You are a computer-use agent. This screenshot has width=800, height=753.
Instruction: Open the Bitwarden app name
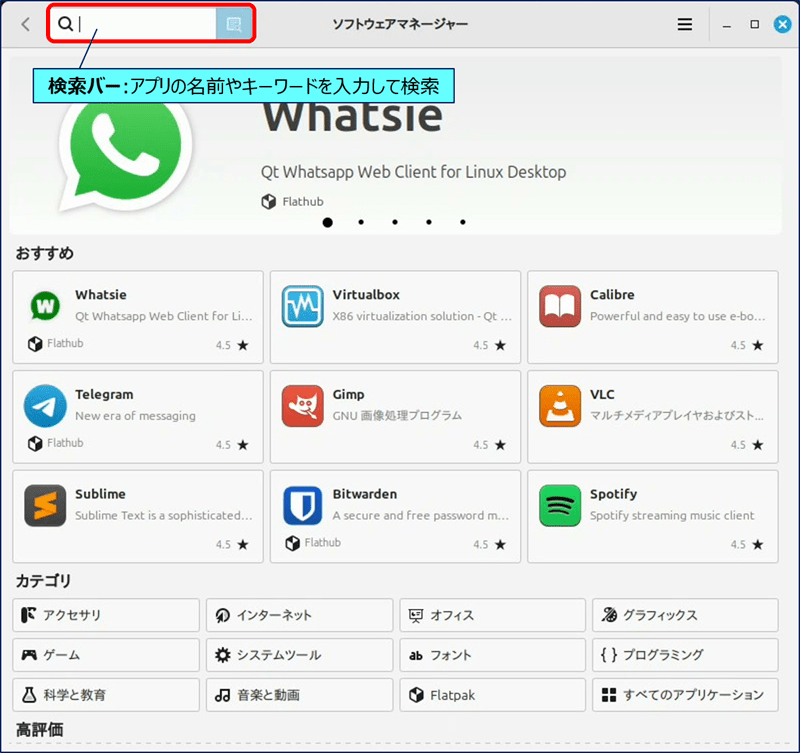(365, 494)
